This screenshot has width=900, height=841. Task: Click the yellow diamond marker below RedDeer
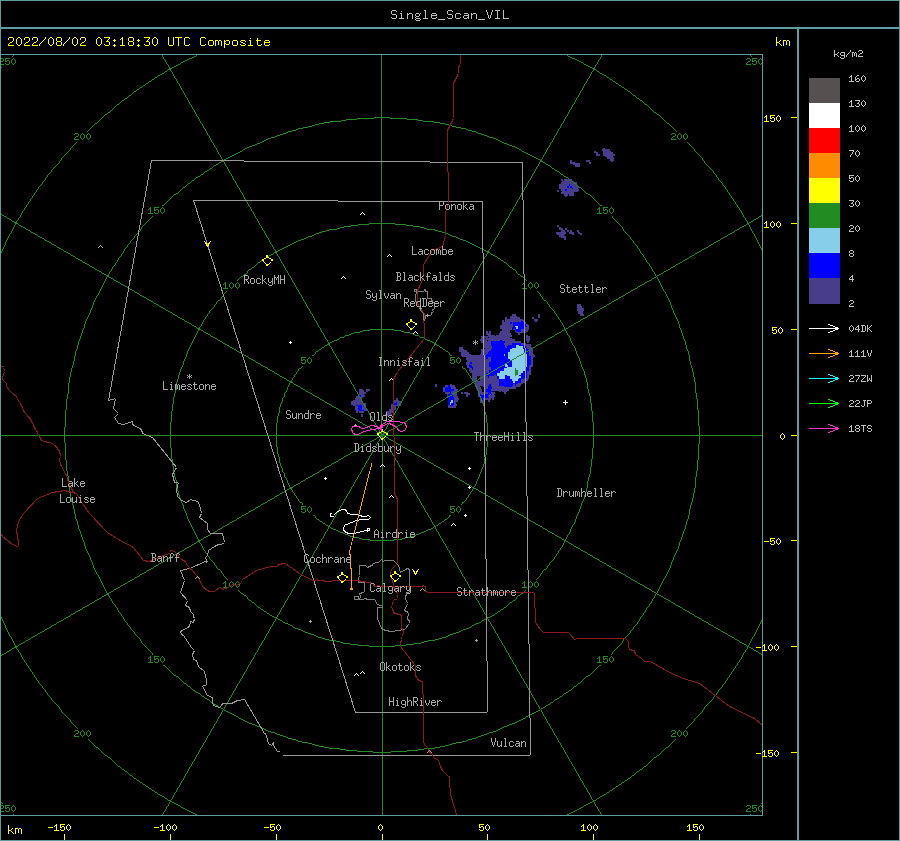tap(411, 325)
